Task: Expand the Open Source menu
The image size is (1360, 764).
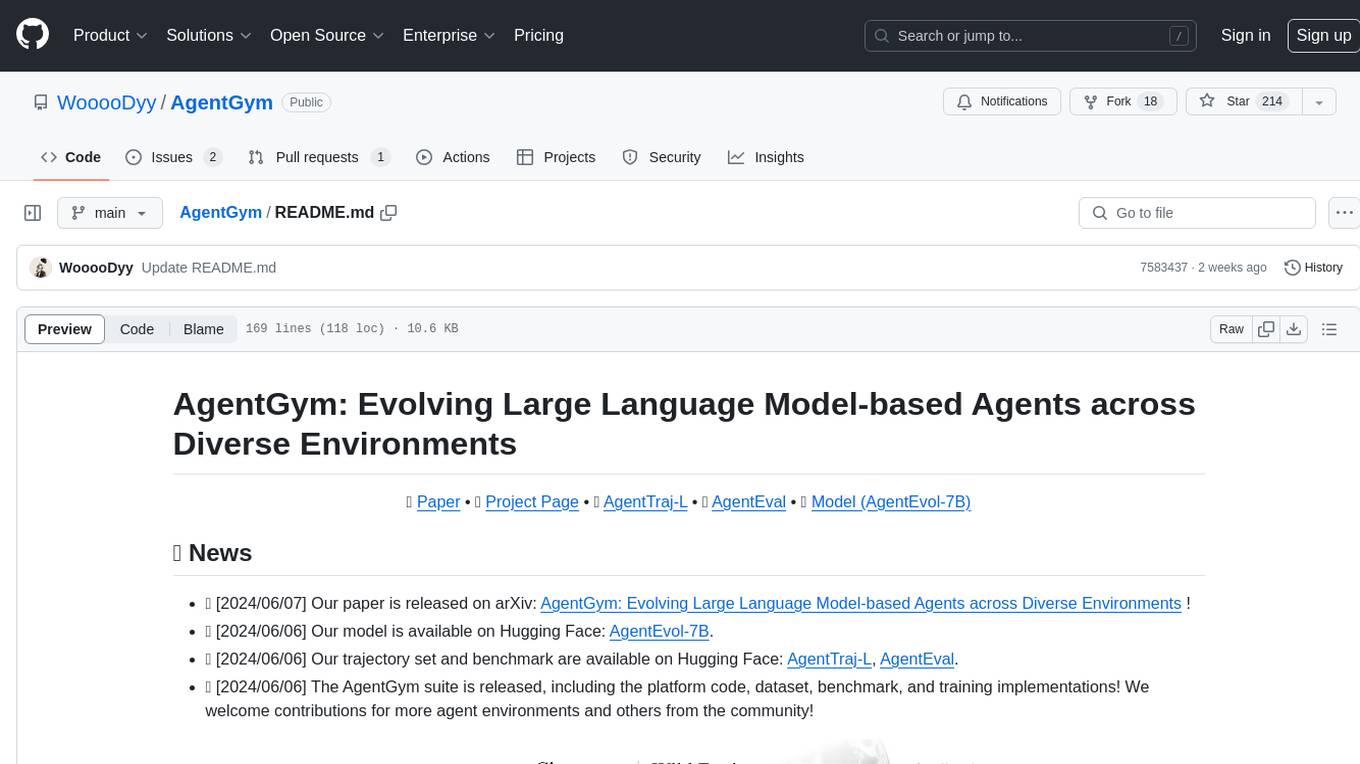Action: tap(327, 35)
